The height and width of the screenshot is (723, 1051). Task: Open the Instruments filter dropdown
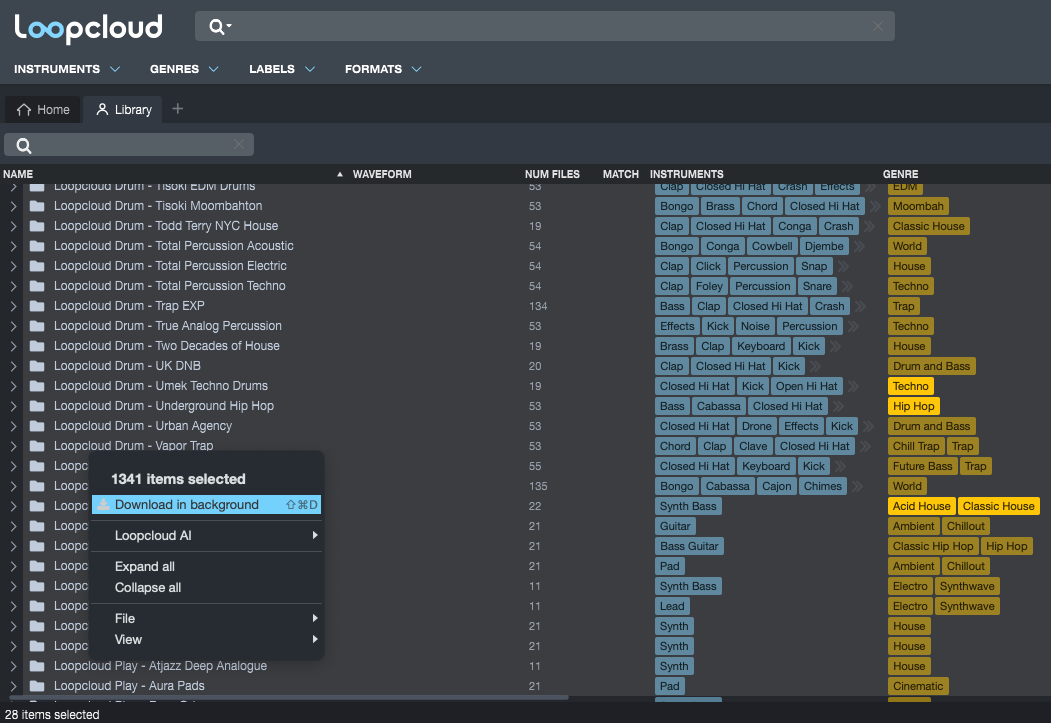(67, 69)
